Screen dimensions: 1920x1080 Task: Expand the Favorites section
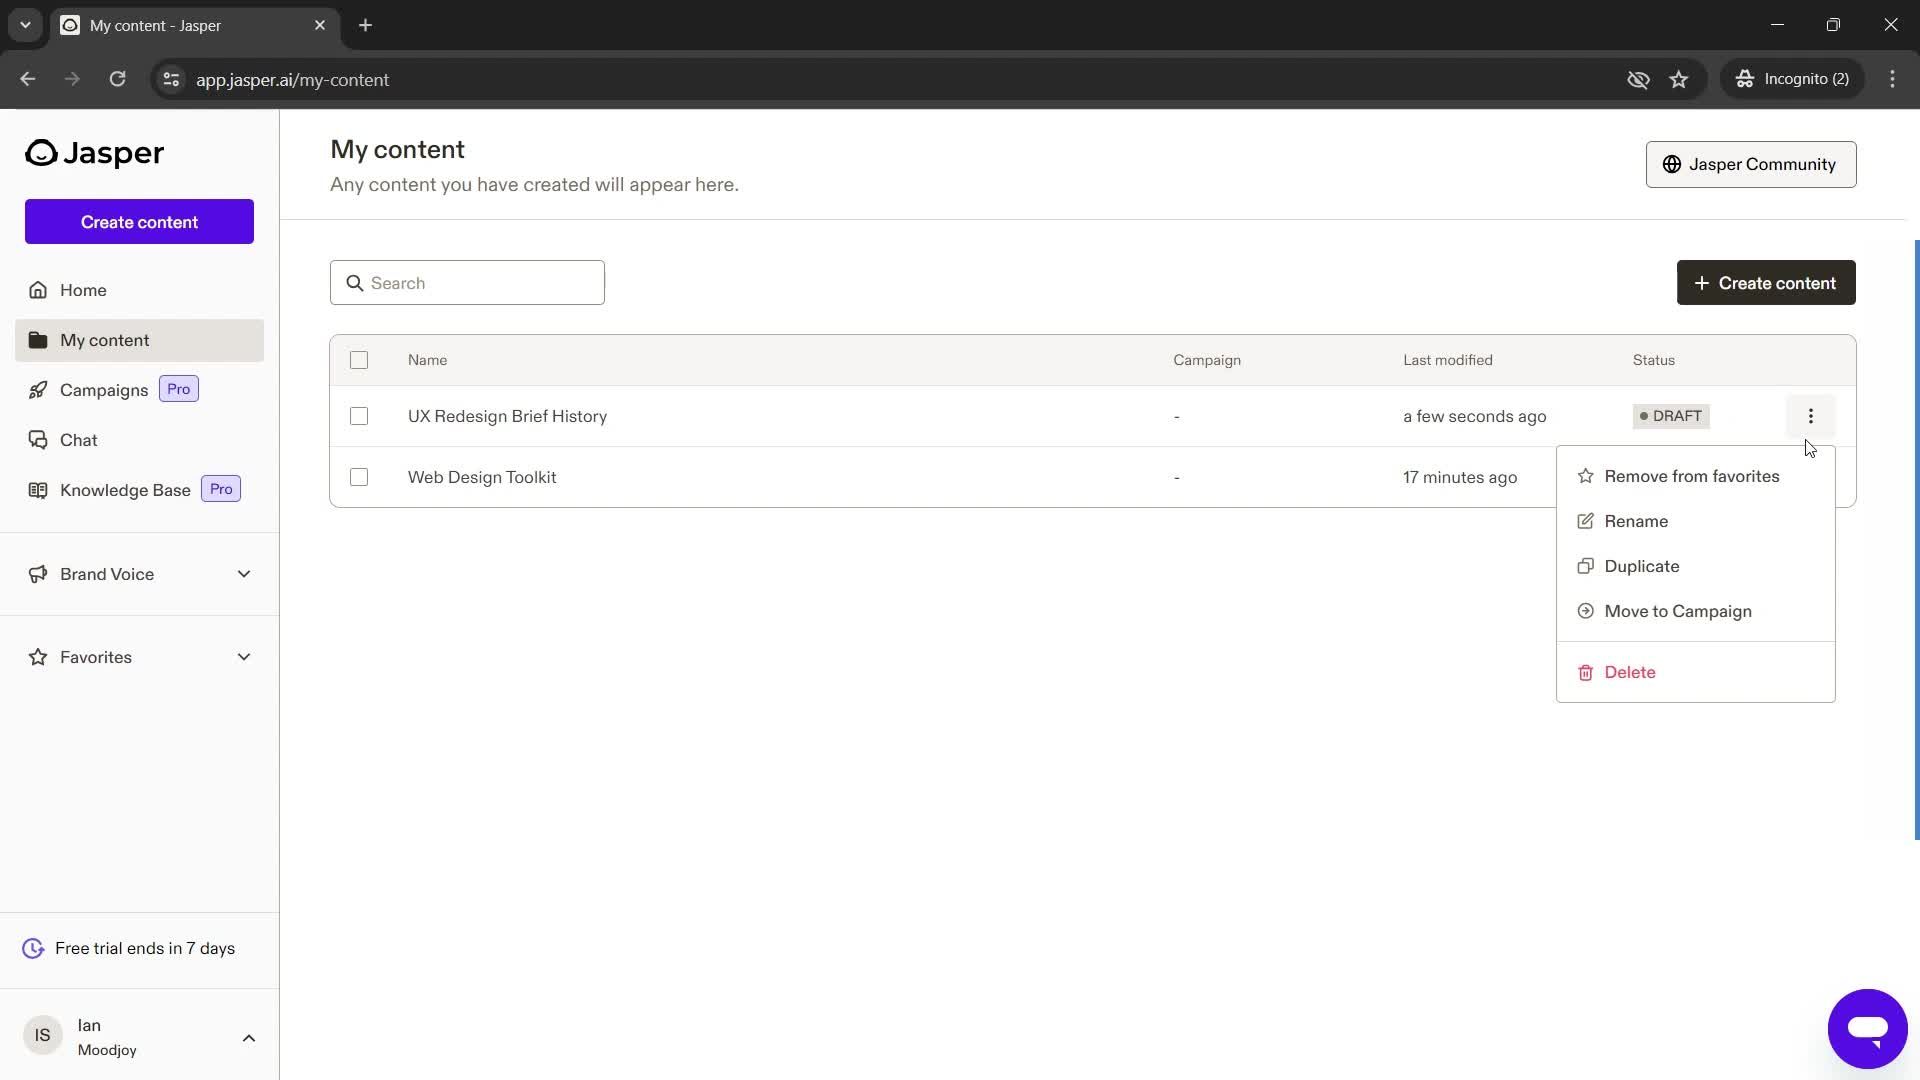[x=244, y=657]
